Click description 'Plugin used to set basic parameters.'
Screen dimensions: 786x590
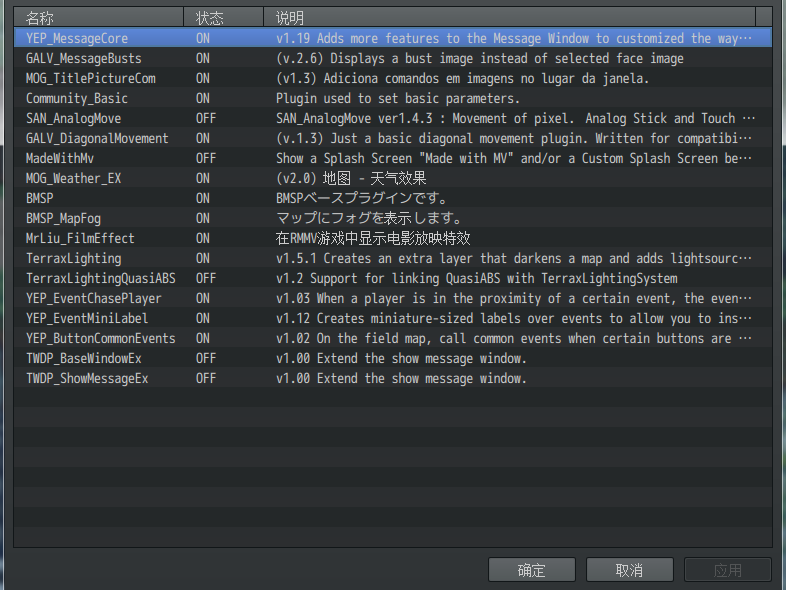point(398,98)
